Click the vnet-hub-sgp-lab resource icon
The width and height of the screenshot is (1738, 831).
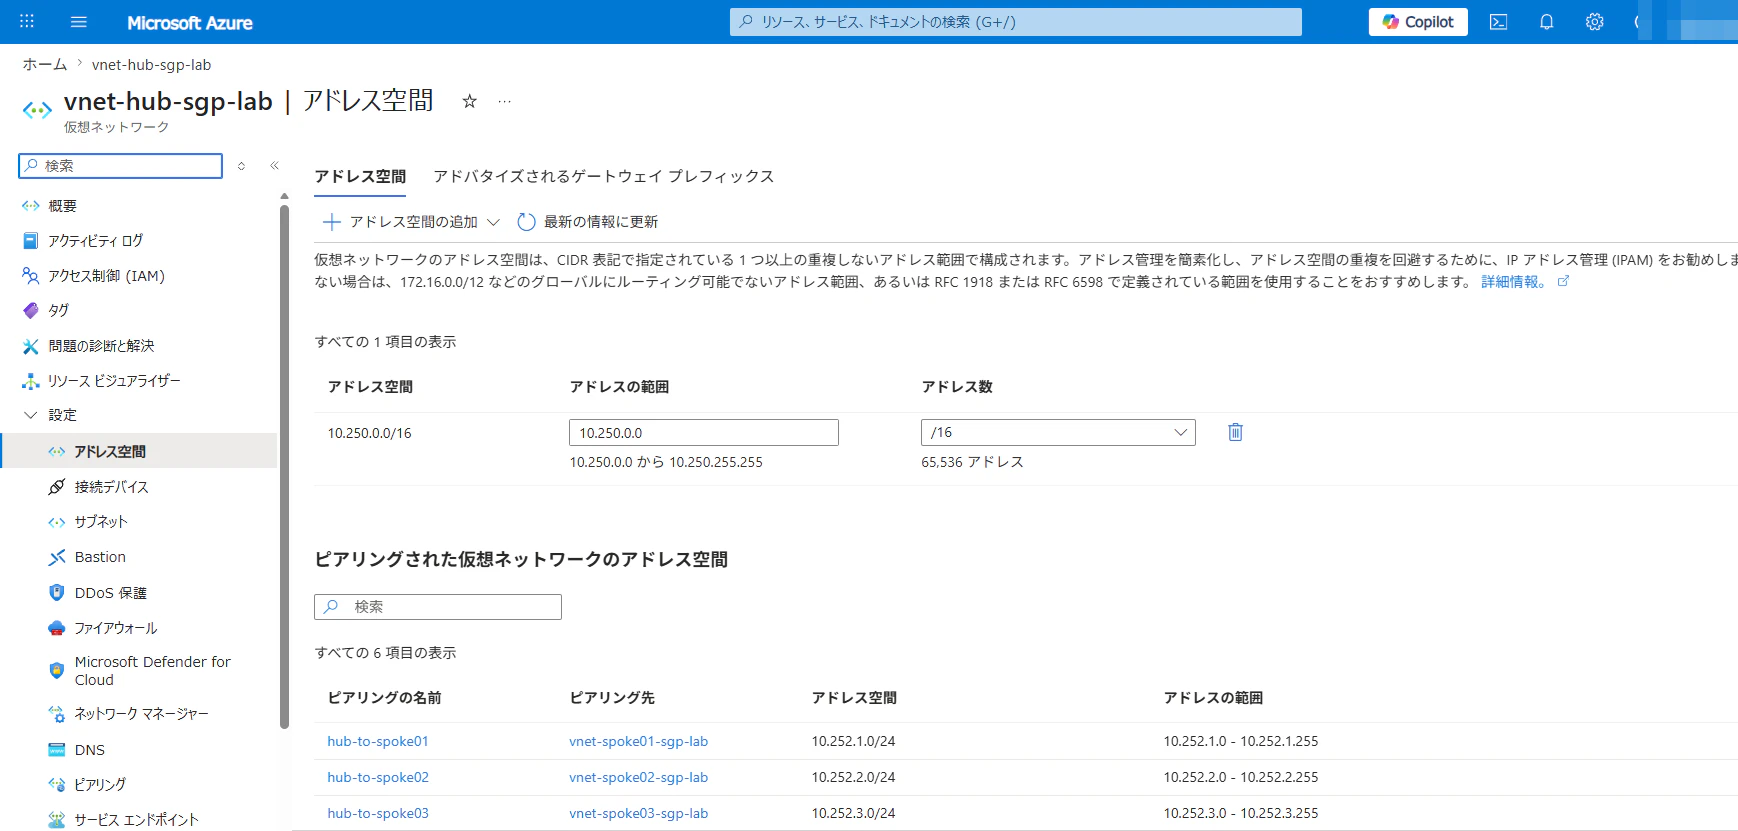(x=38, y=110)
